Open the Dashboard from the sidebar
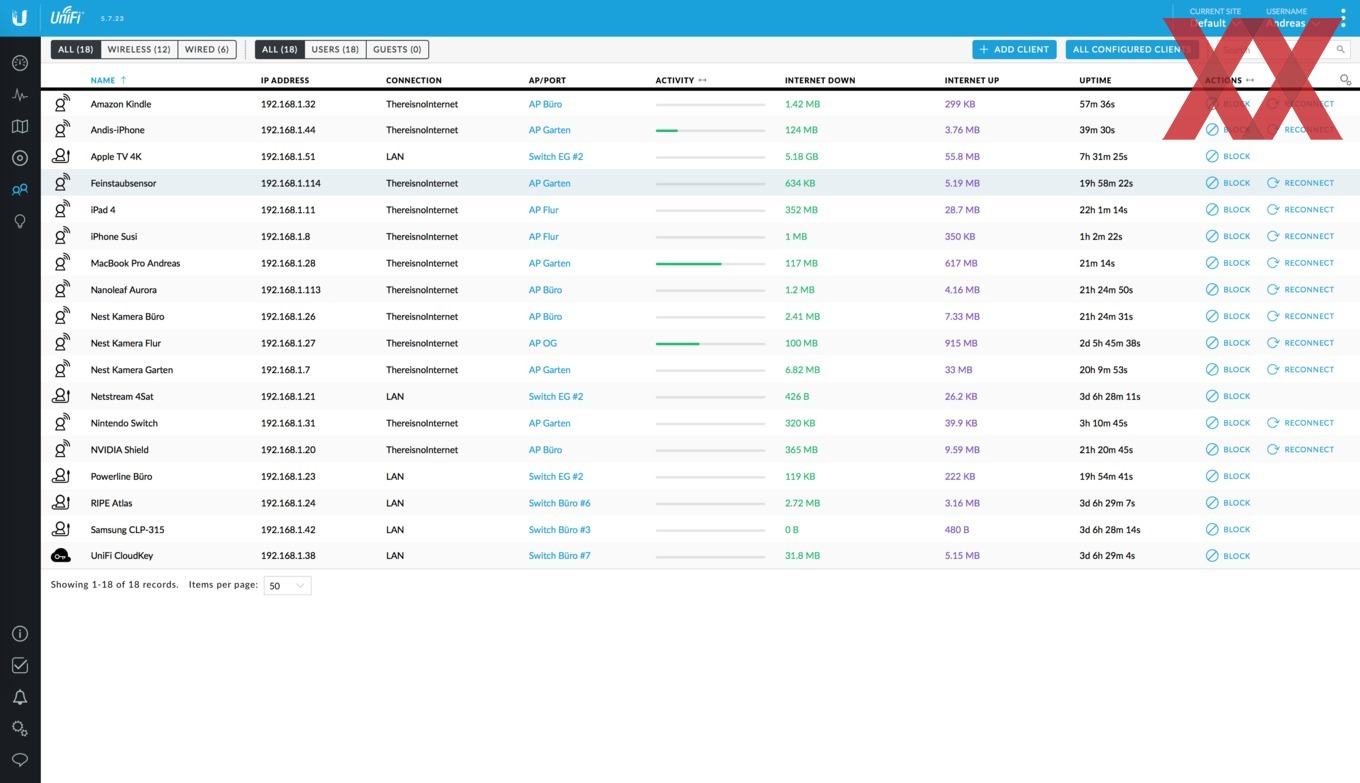Screen dimensions: 1360x783 click(20, 63)
